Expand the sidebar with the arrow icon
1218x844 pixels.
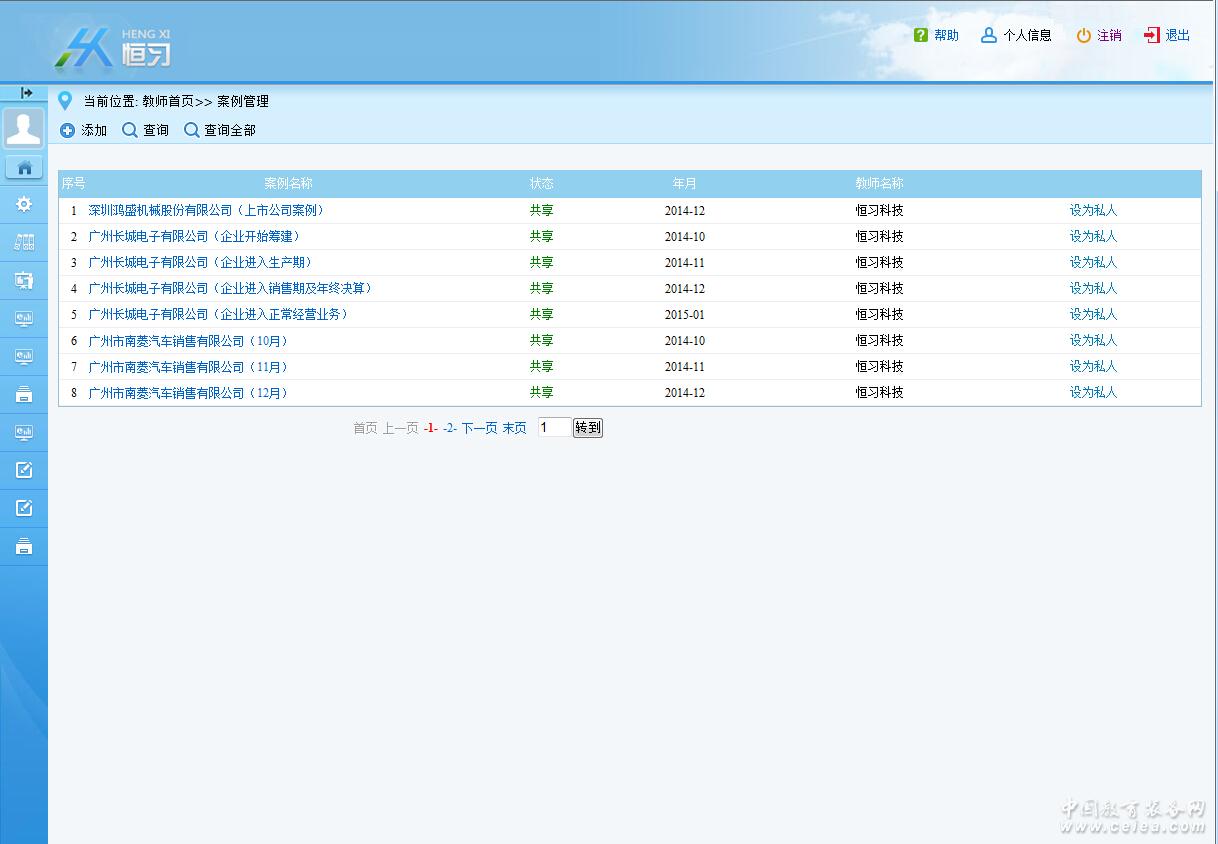click(26, 93)
